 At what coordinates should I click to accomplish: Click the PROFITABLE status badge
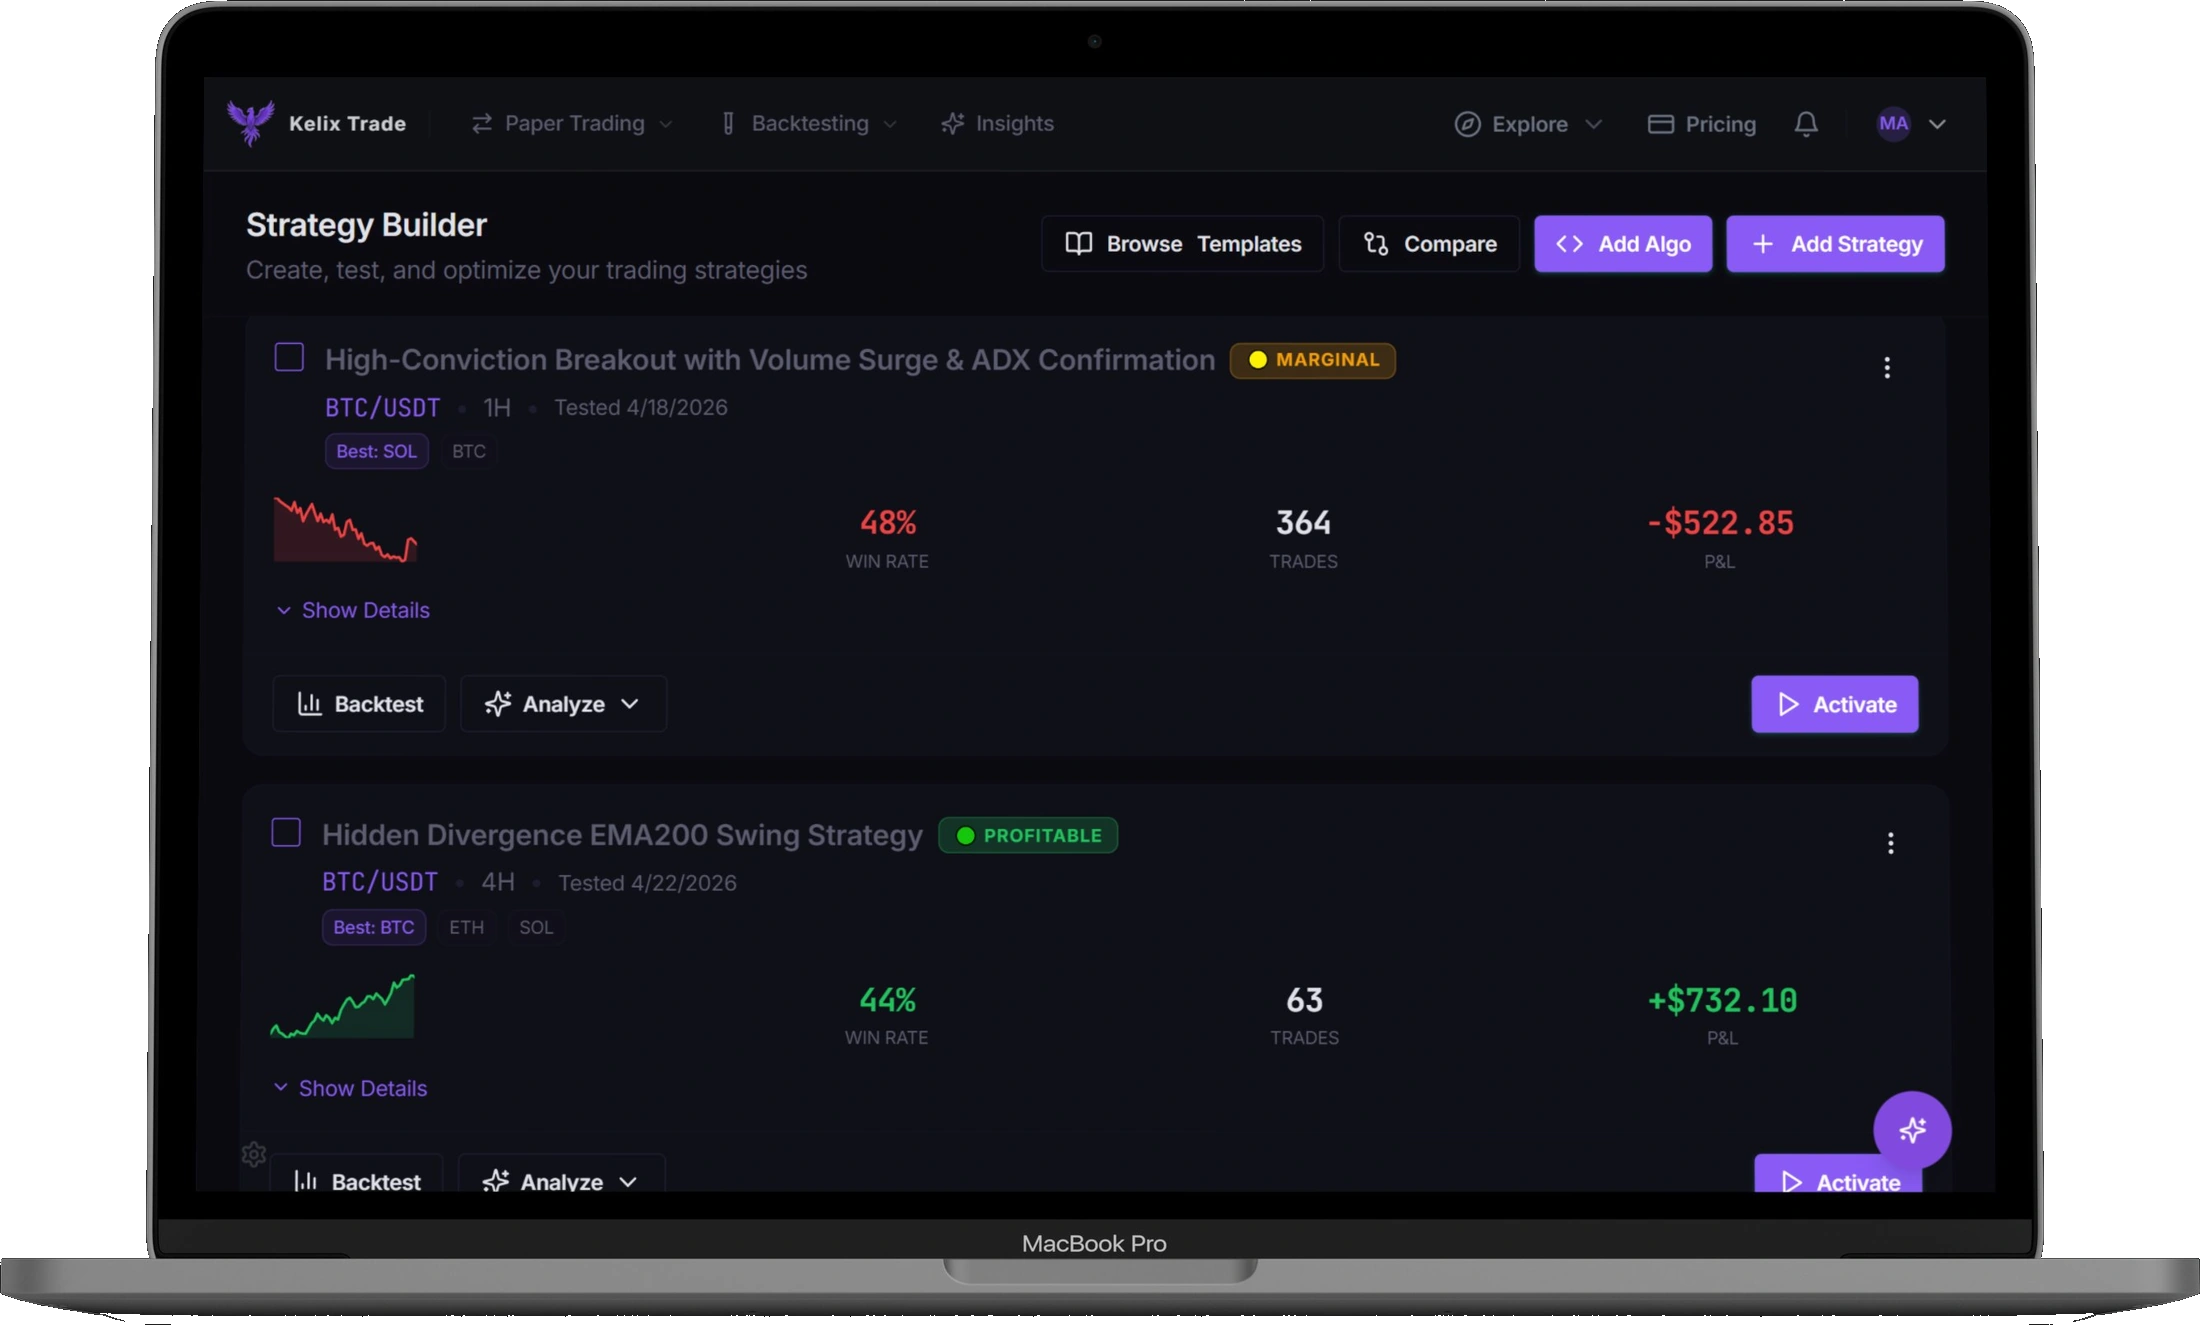1028,835
